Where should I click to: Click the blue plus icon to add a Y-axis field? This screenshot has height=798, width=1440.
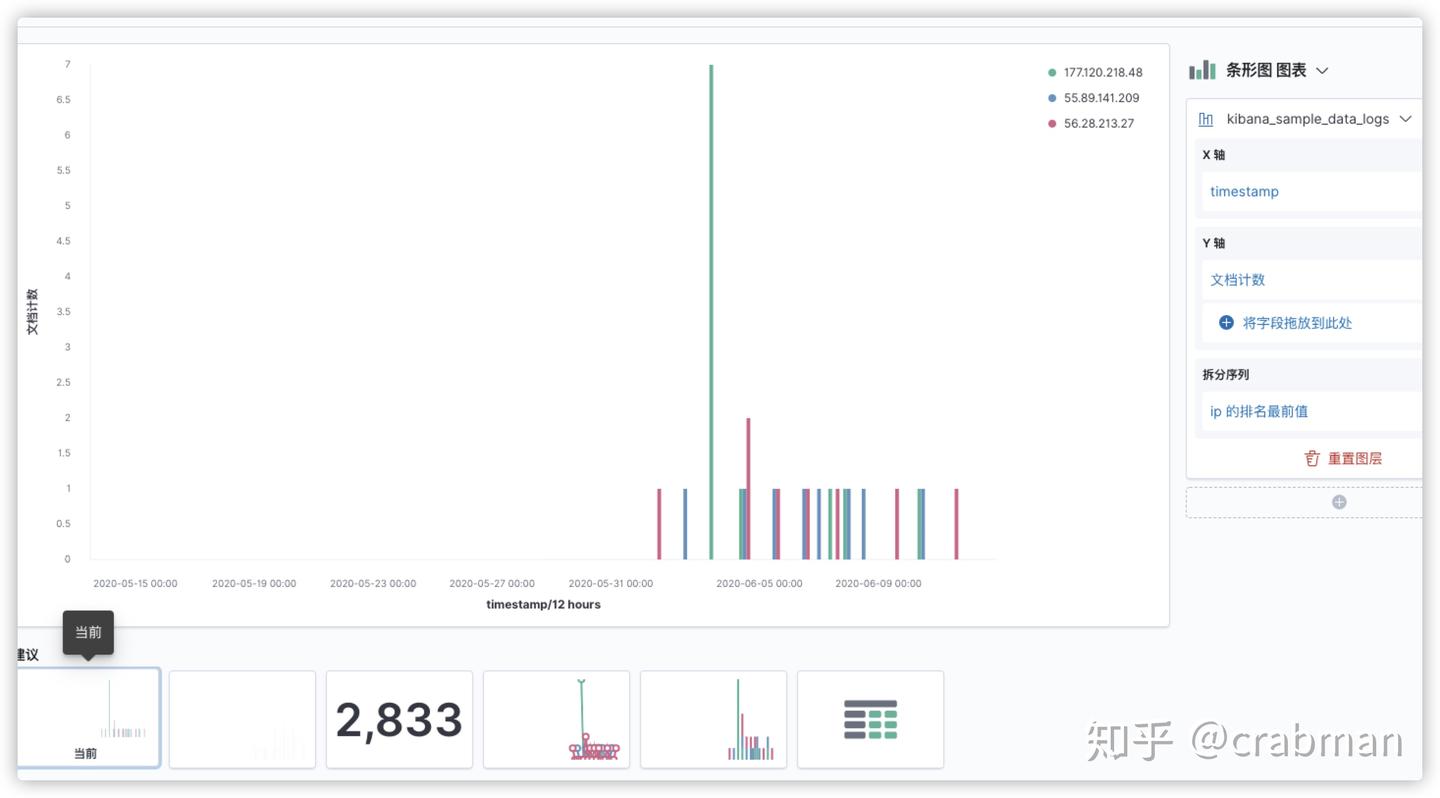tap(1225, 322)
